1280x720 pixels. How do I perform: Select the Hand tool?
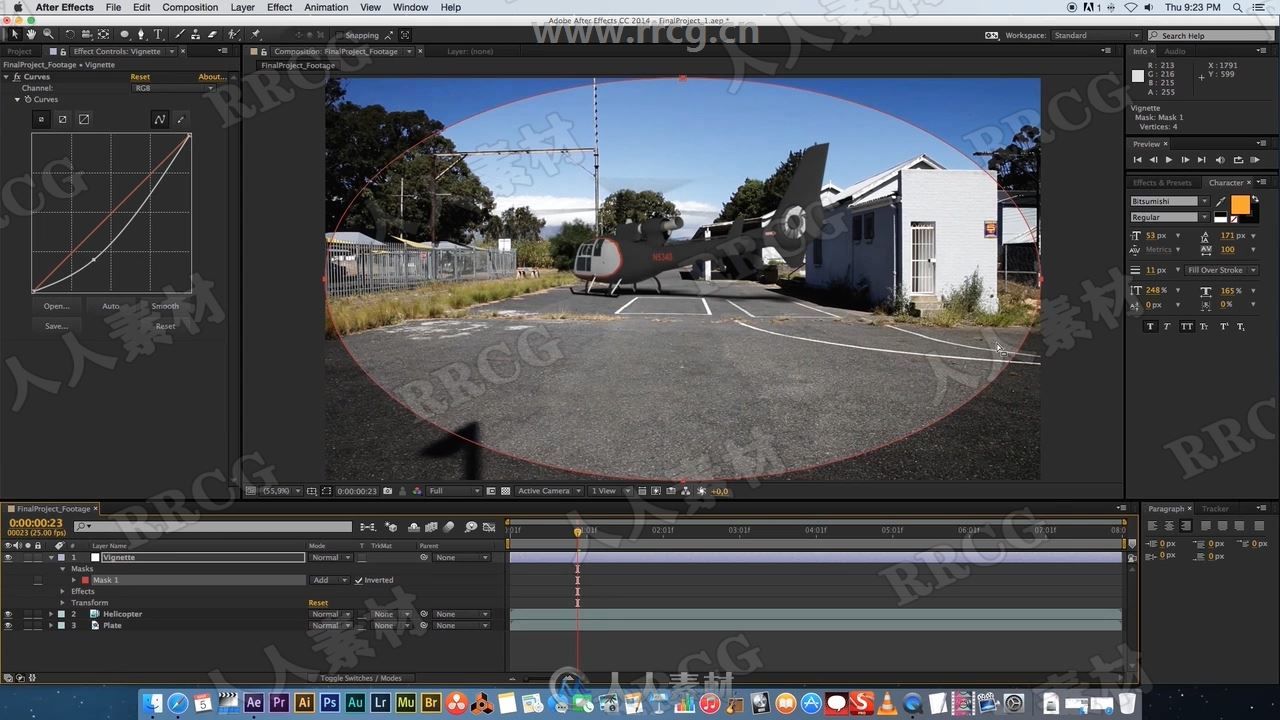(x=31, y=34)
